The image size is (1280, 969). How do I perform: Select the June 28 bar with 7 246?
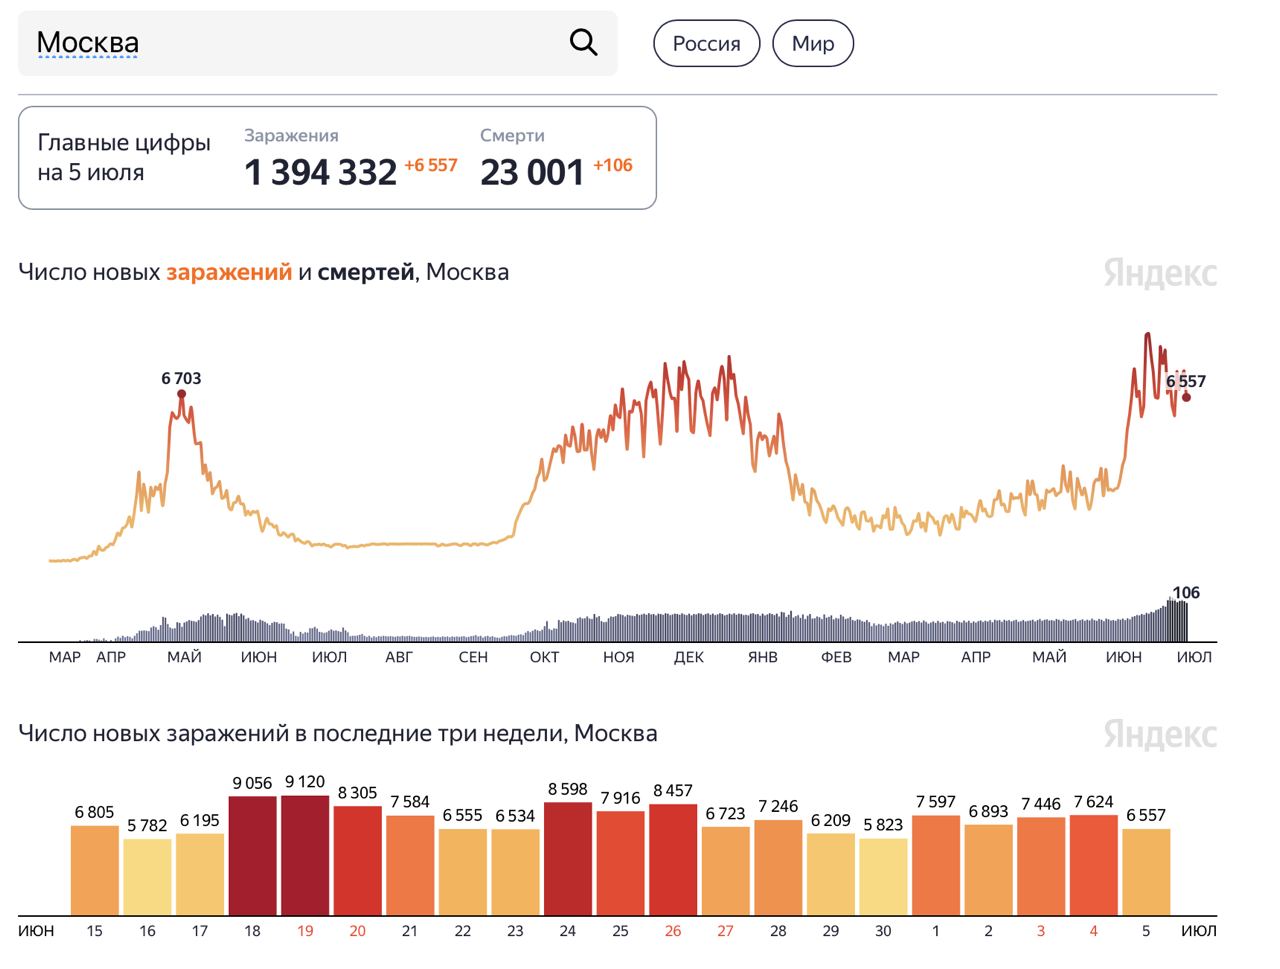pyautogui.click(x=778, y=867)
